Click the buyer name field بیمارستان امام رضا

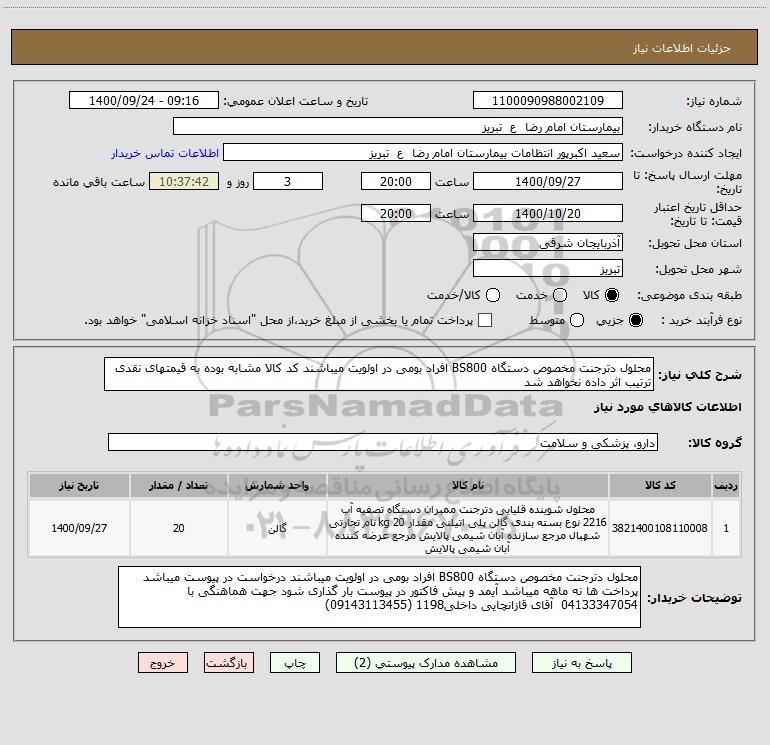pos(398,127)
